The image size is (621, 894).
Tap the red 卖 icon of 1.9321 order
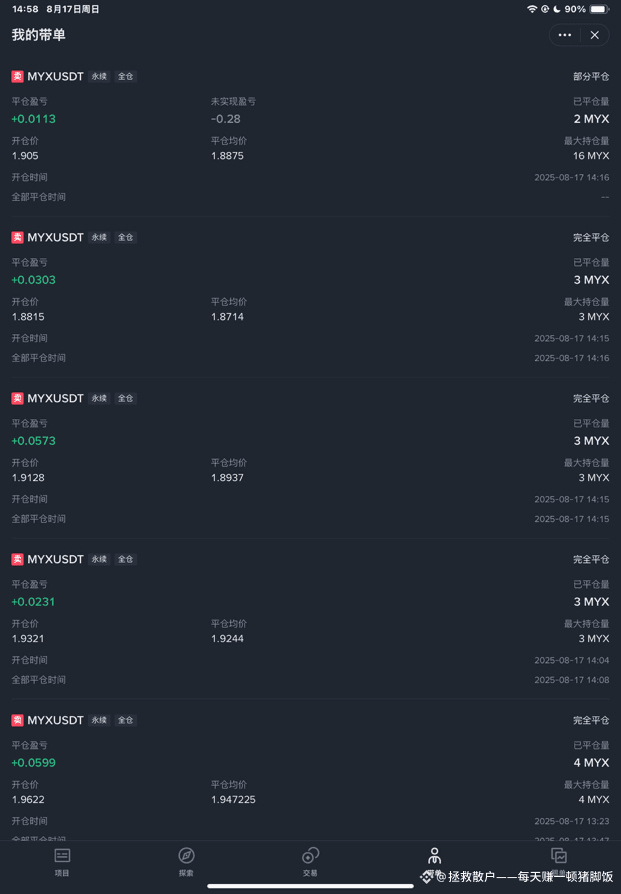pos(18,559)
